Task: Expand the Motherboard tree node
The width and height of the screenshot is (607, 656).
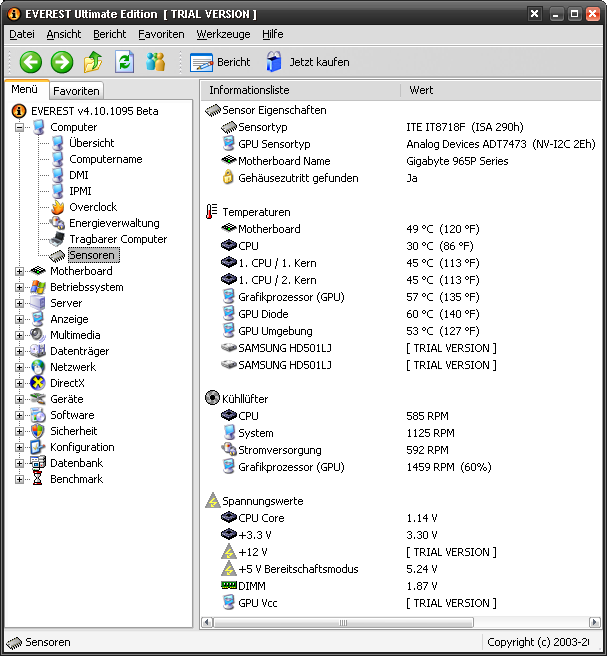Action: [19, 271]
